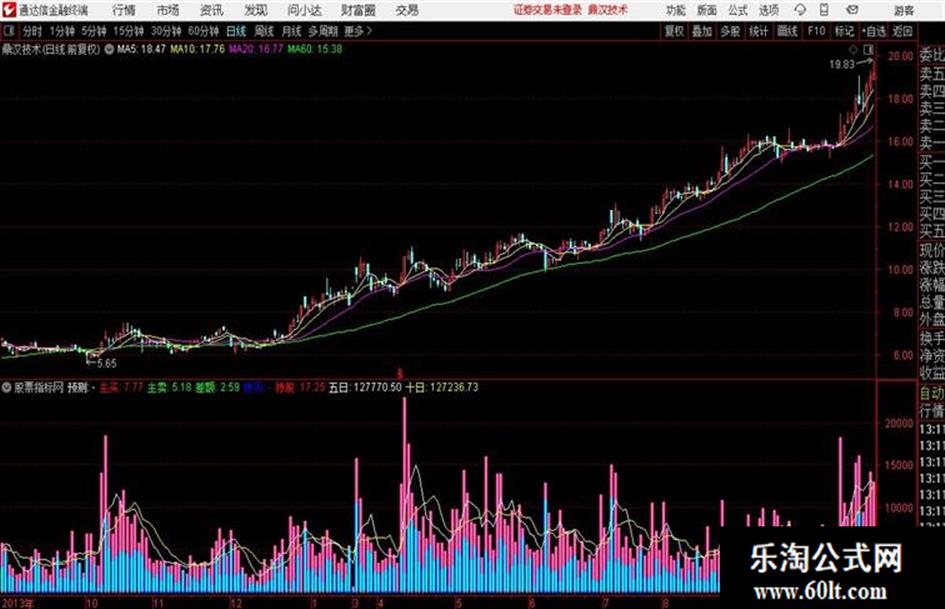Click MA20: 16.77 indicator value
This screenshot has height=609, width=945.
256,49
